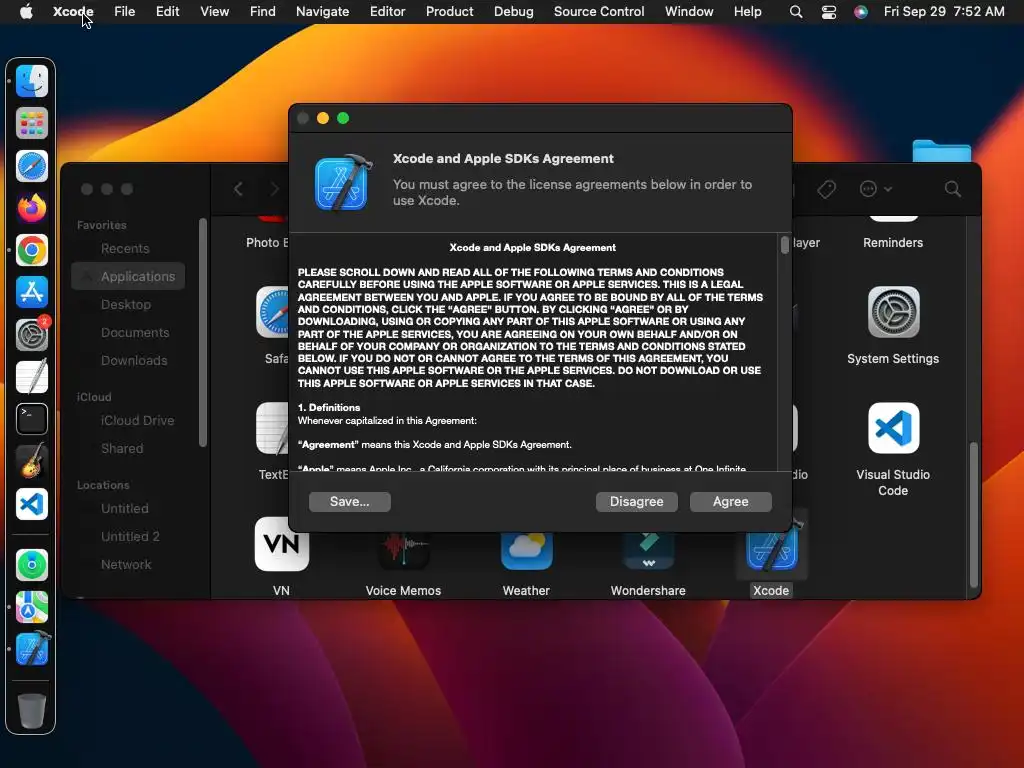Viewport: 1024px width, 768px height.
Task: Open Finder from the Dock
Action: [31, 81]
